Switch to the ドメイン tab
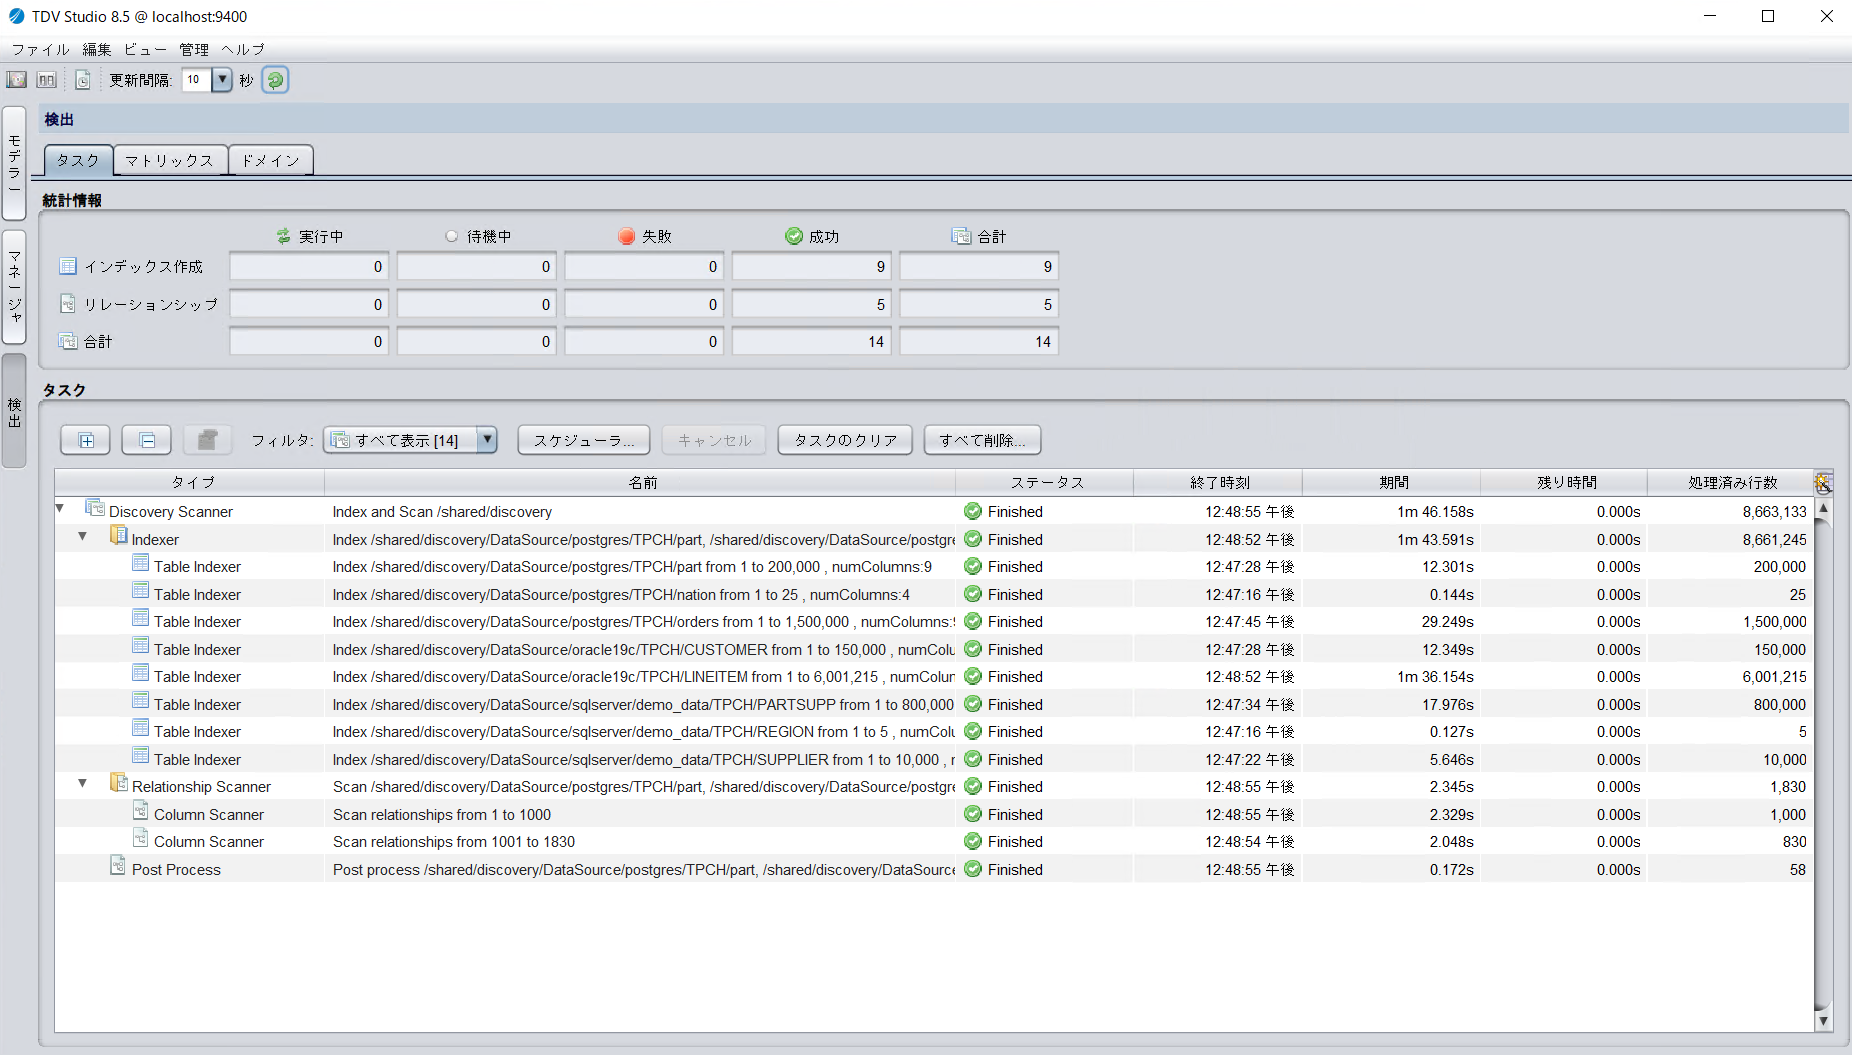The width and height of the screenshot is (1852, 1055). coord(271,160)
